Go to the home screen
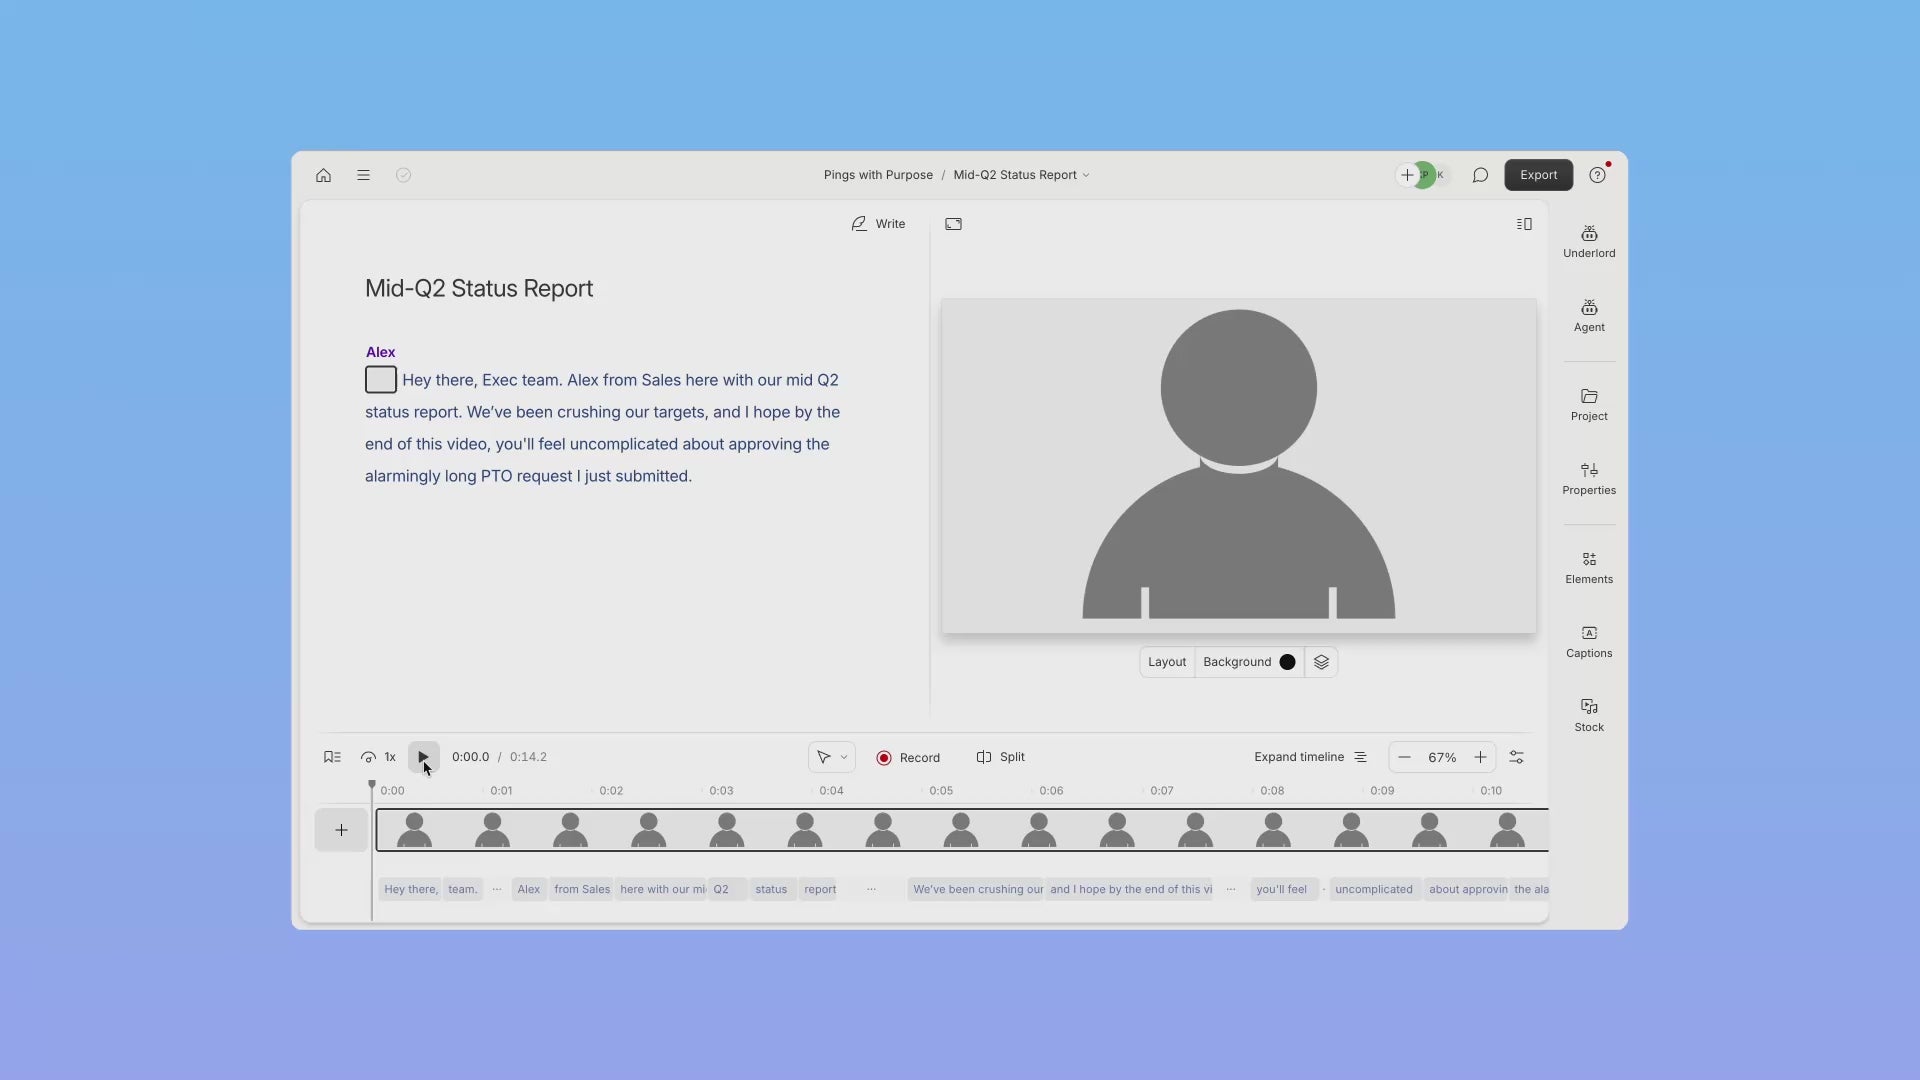1920x1080 pixels. [x=323, y=175]
